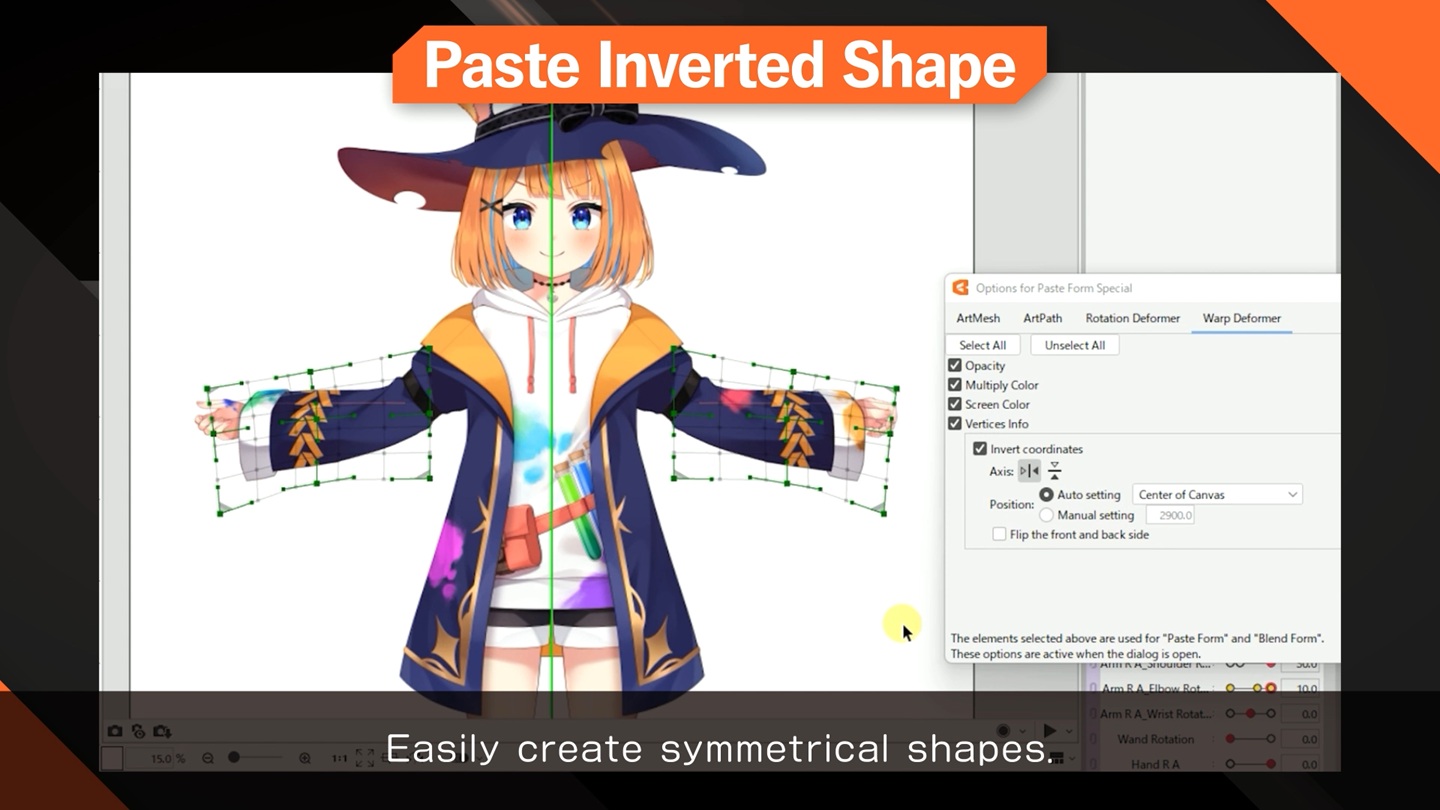Choose the Manual setting radio button
The image size is (1440, 810).
pyautogui.click(x=1047, y=515)
